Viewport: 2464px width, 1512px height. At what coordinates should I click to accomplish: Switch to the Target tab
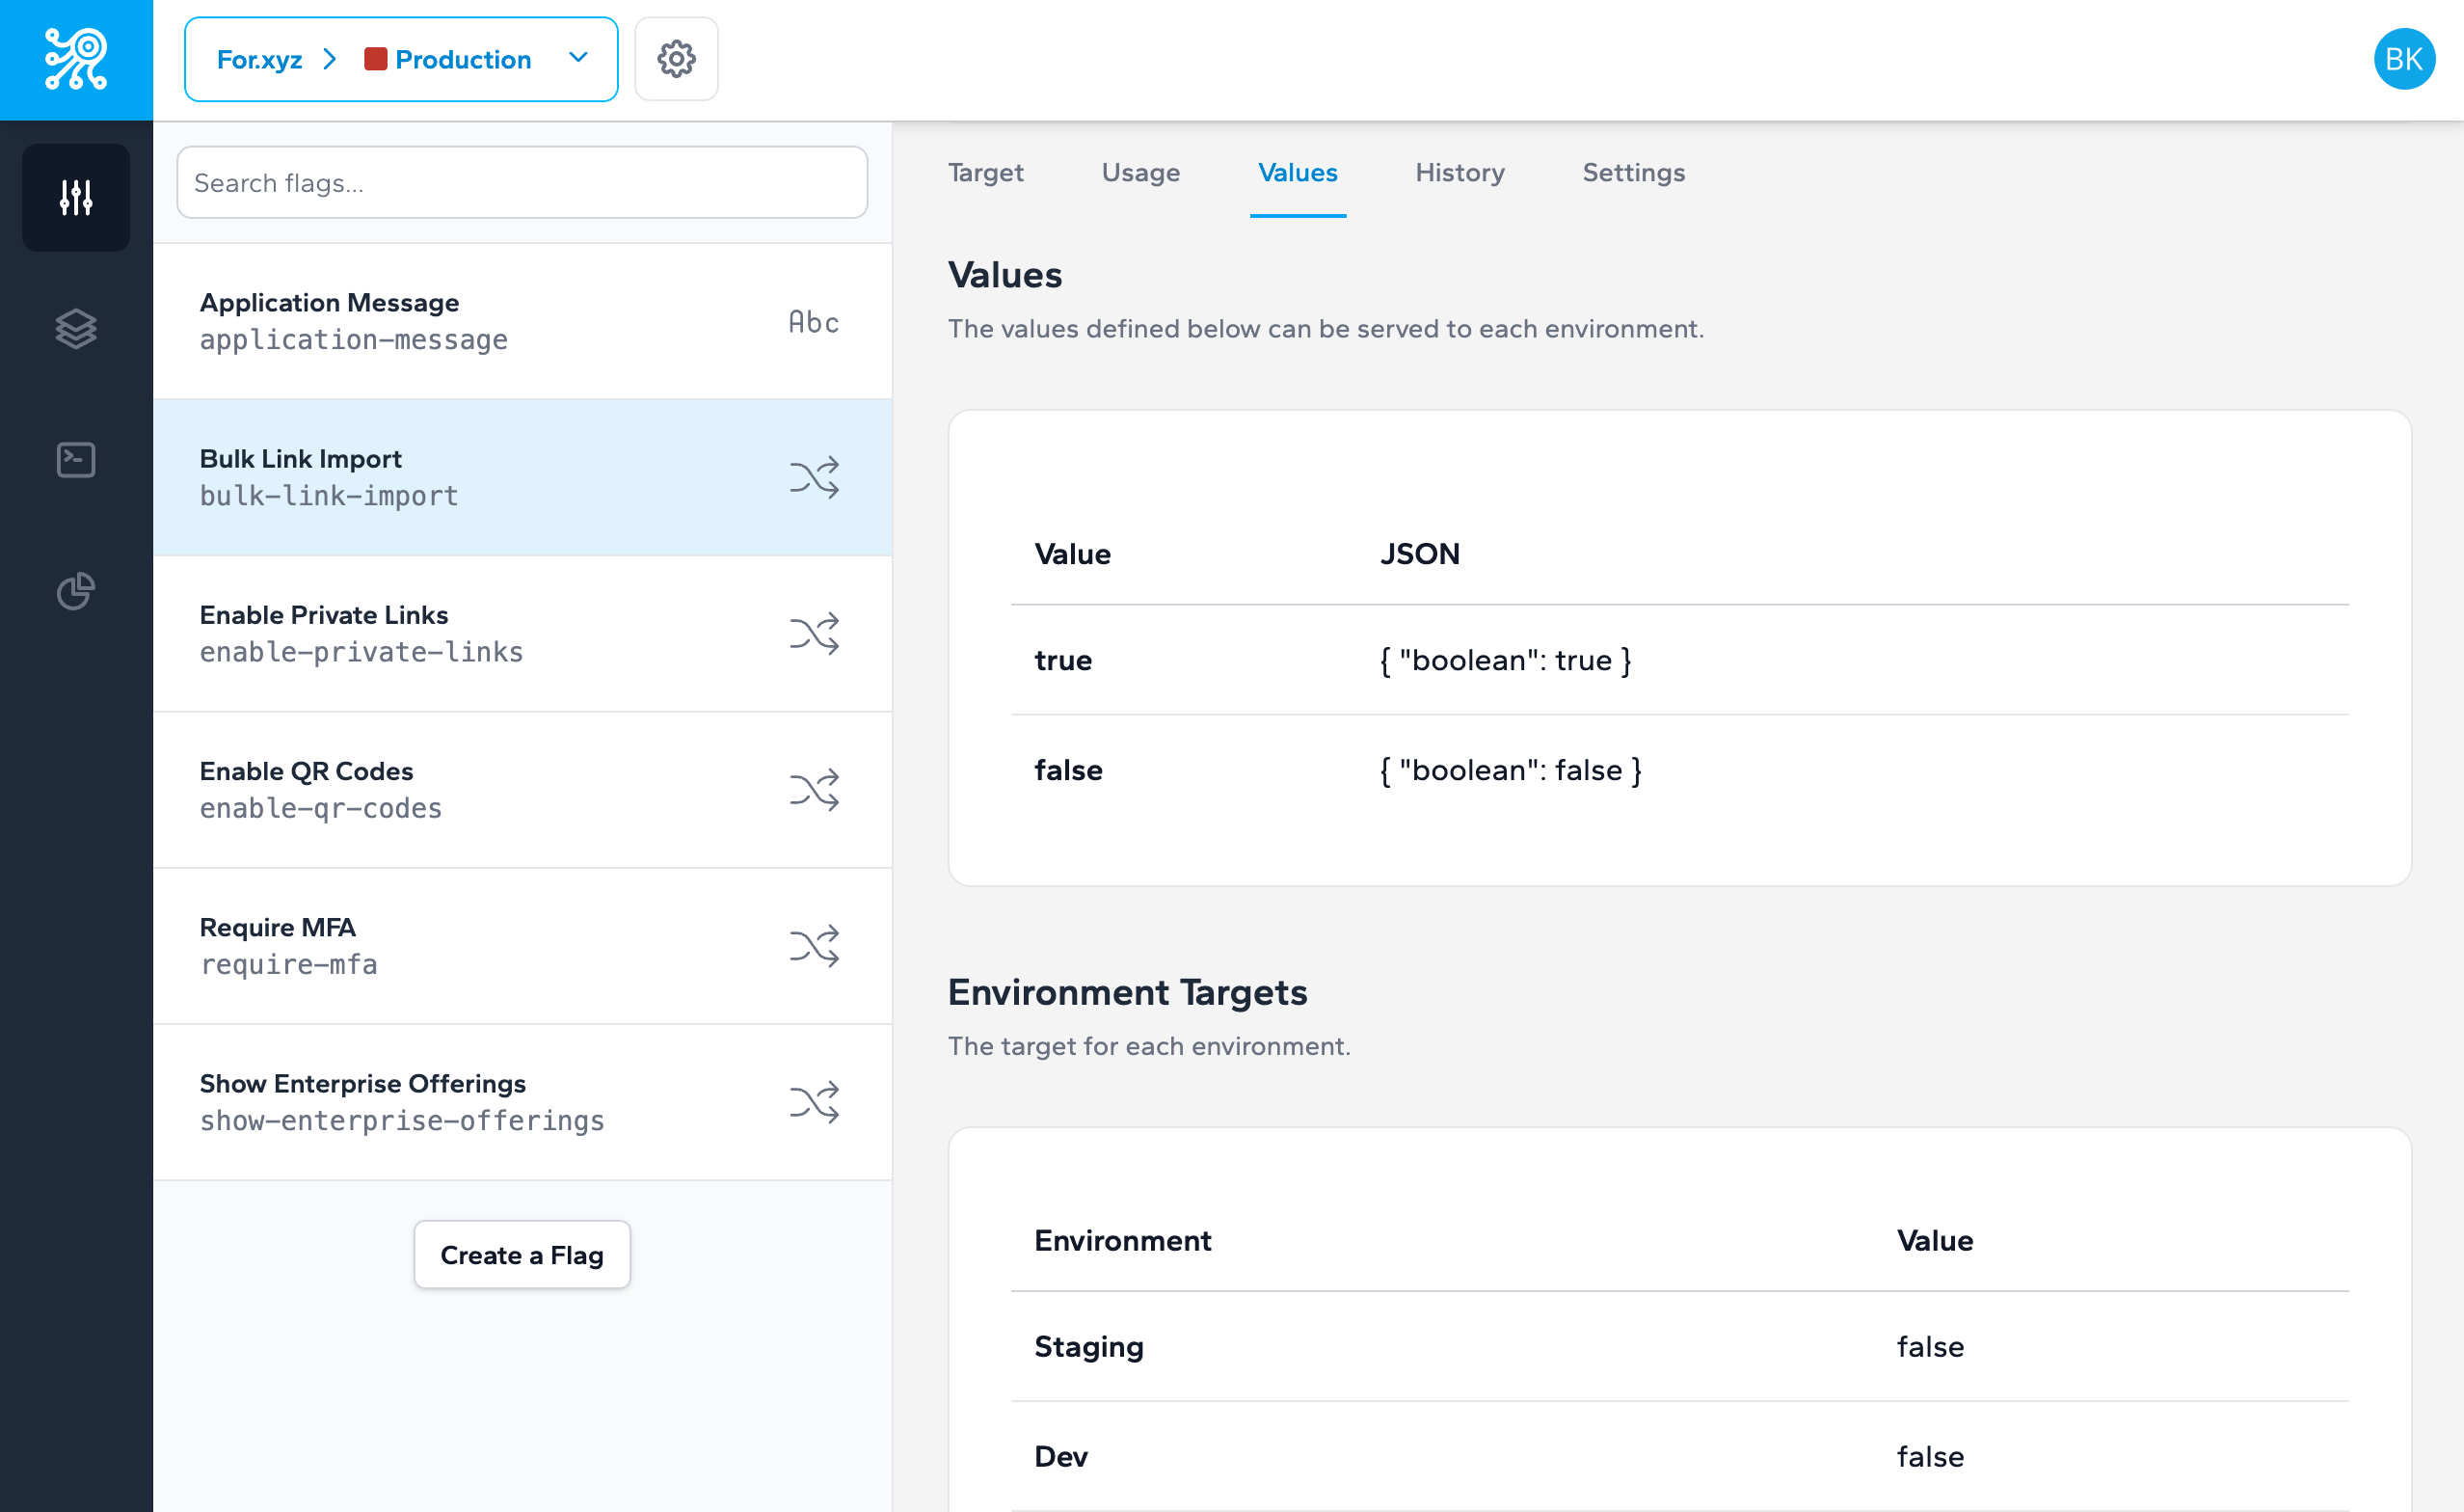985,172
